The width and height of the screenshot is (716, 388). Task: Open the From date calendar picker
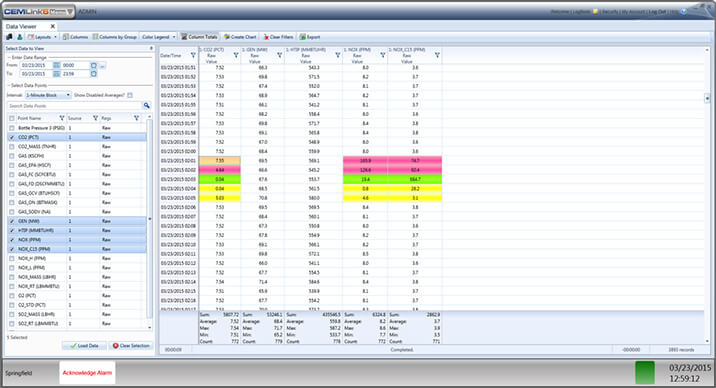pyautogui.click(x=56, y=65)
